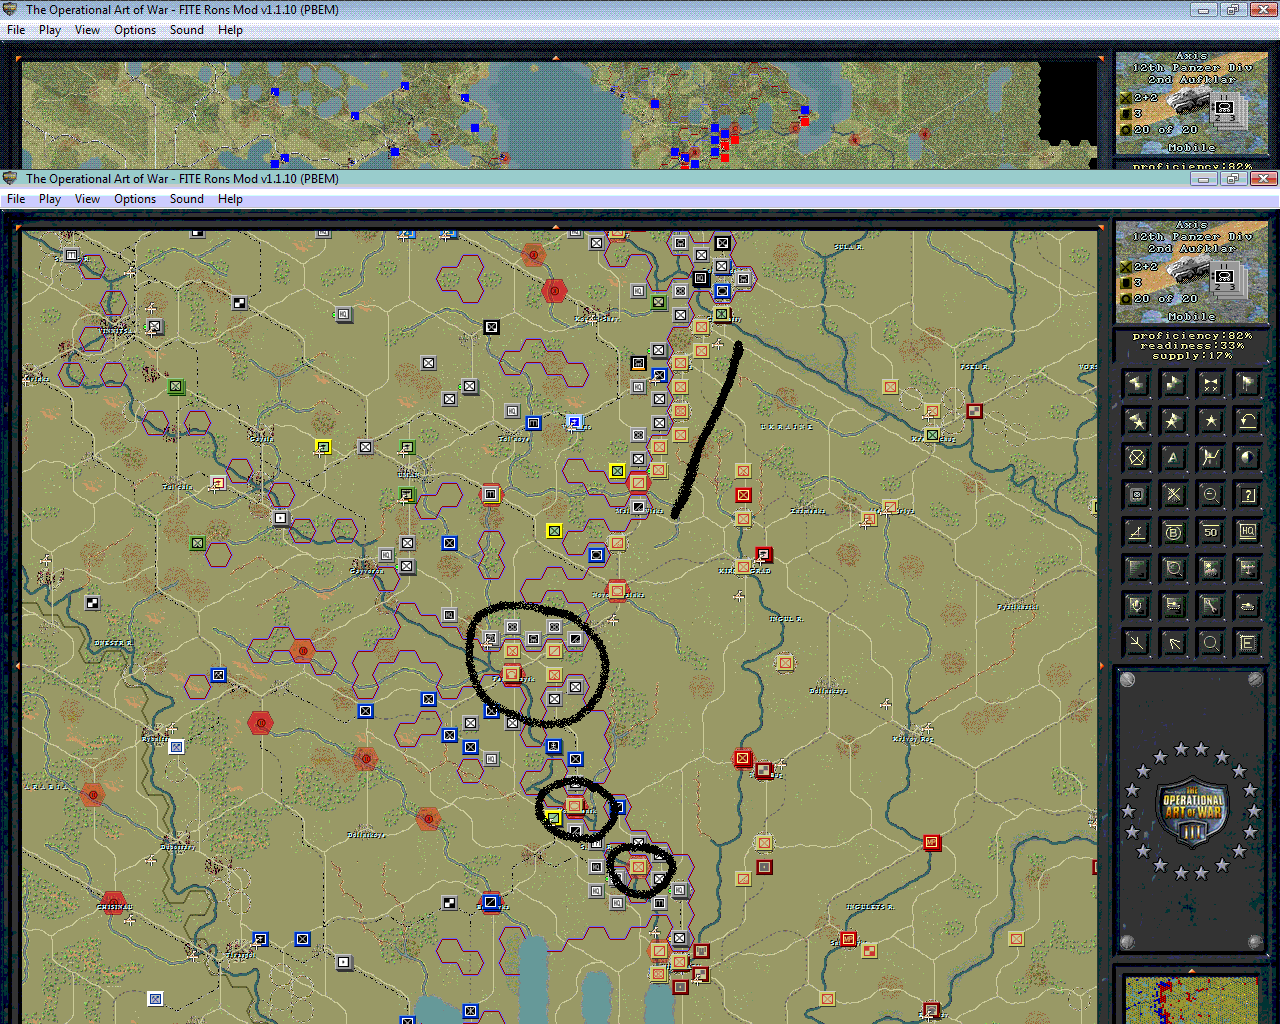This screenshot has width=1280, height=1024.
Task: Click the back window title bar text
Action: (182, 10)
